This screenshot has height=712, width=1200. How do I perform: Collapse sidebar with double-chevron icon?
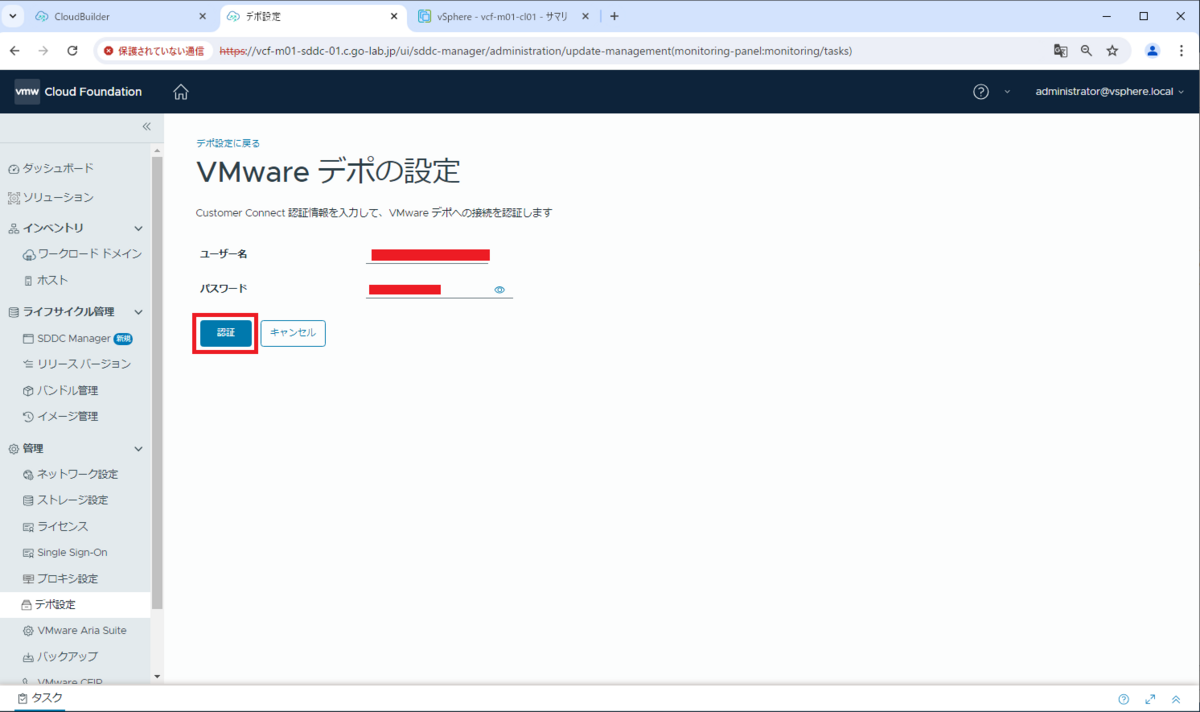(146, 127)
